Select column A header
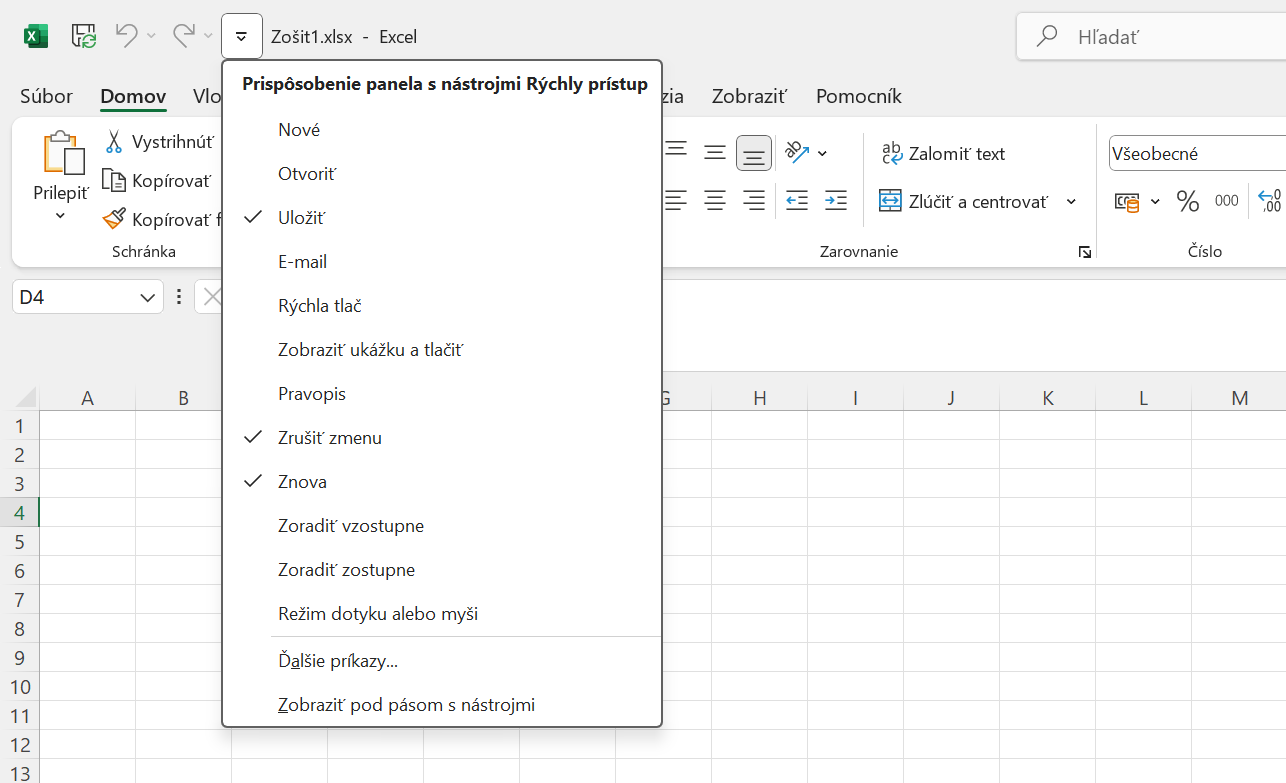Image resolution: width=1286 pixels, height=783 pixels. pyautogui.click(x=88, y=398)
